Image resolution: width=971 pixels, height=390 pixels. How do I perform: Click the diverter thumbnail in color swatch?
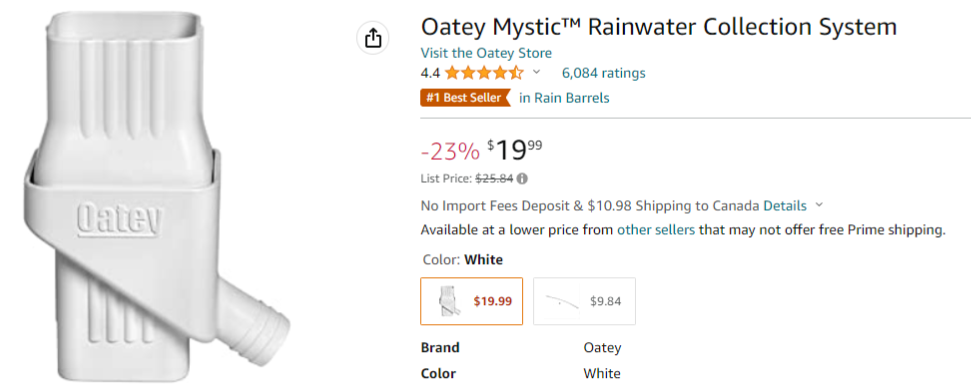[x=449, y=301]
